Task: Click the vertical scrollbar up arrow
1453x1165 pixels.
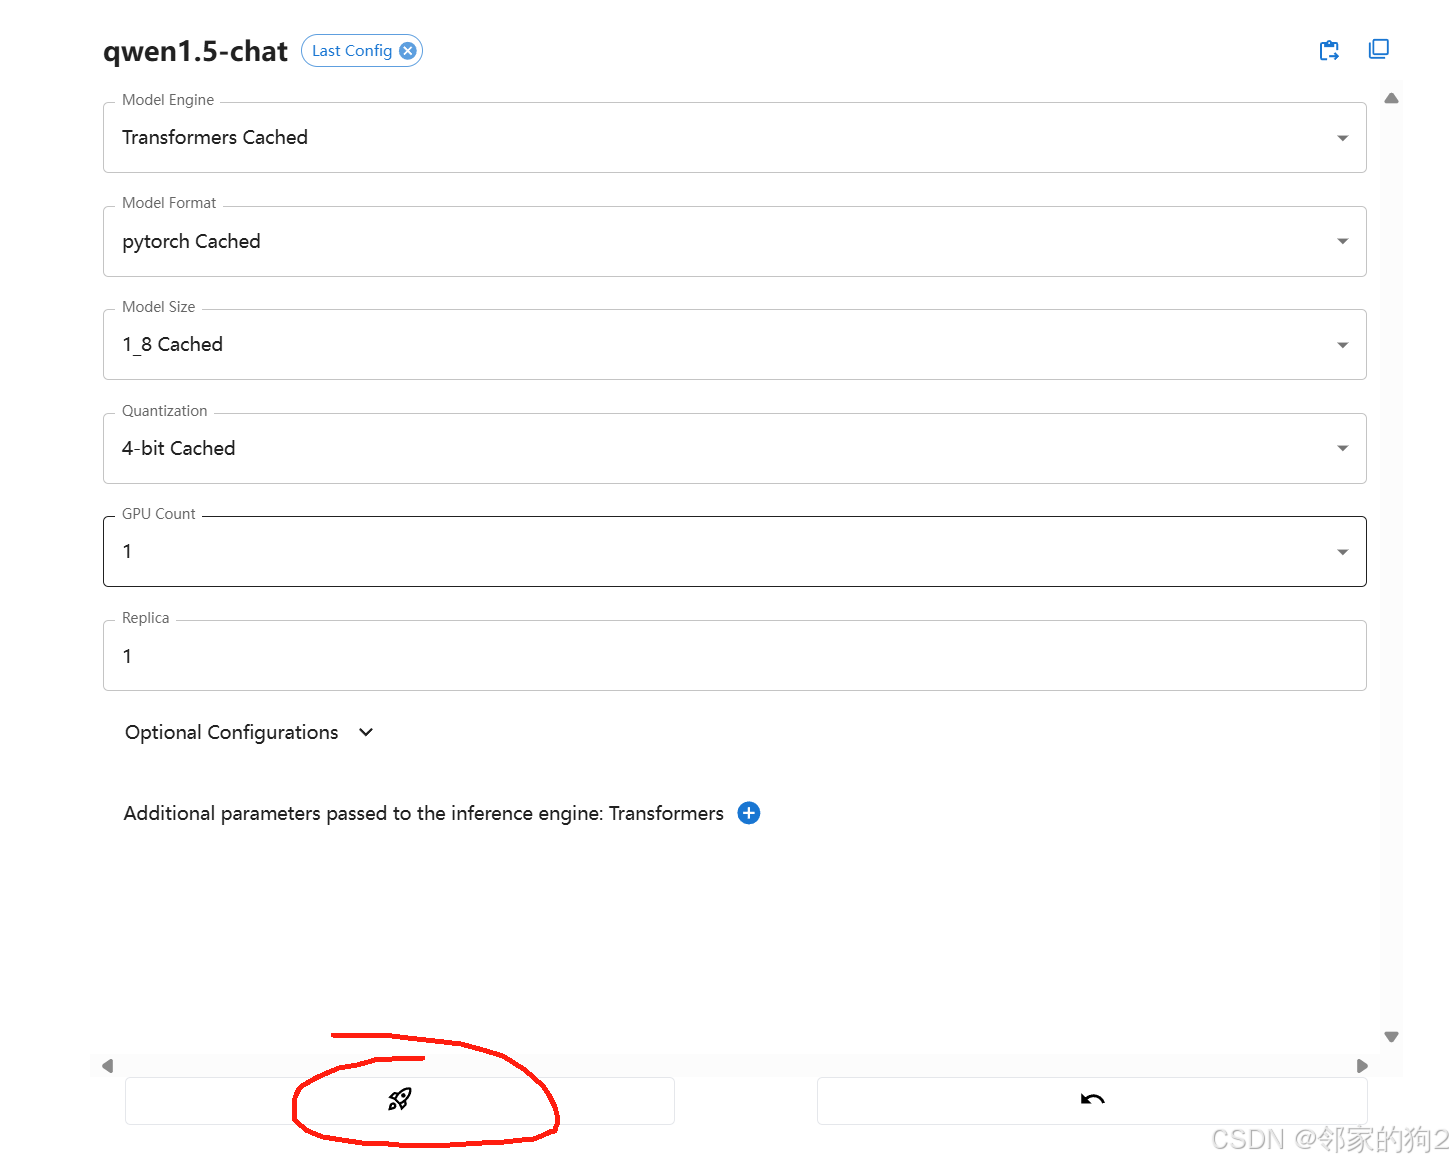Action: [x=1391, y=98]
